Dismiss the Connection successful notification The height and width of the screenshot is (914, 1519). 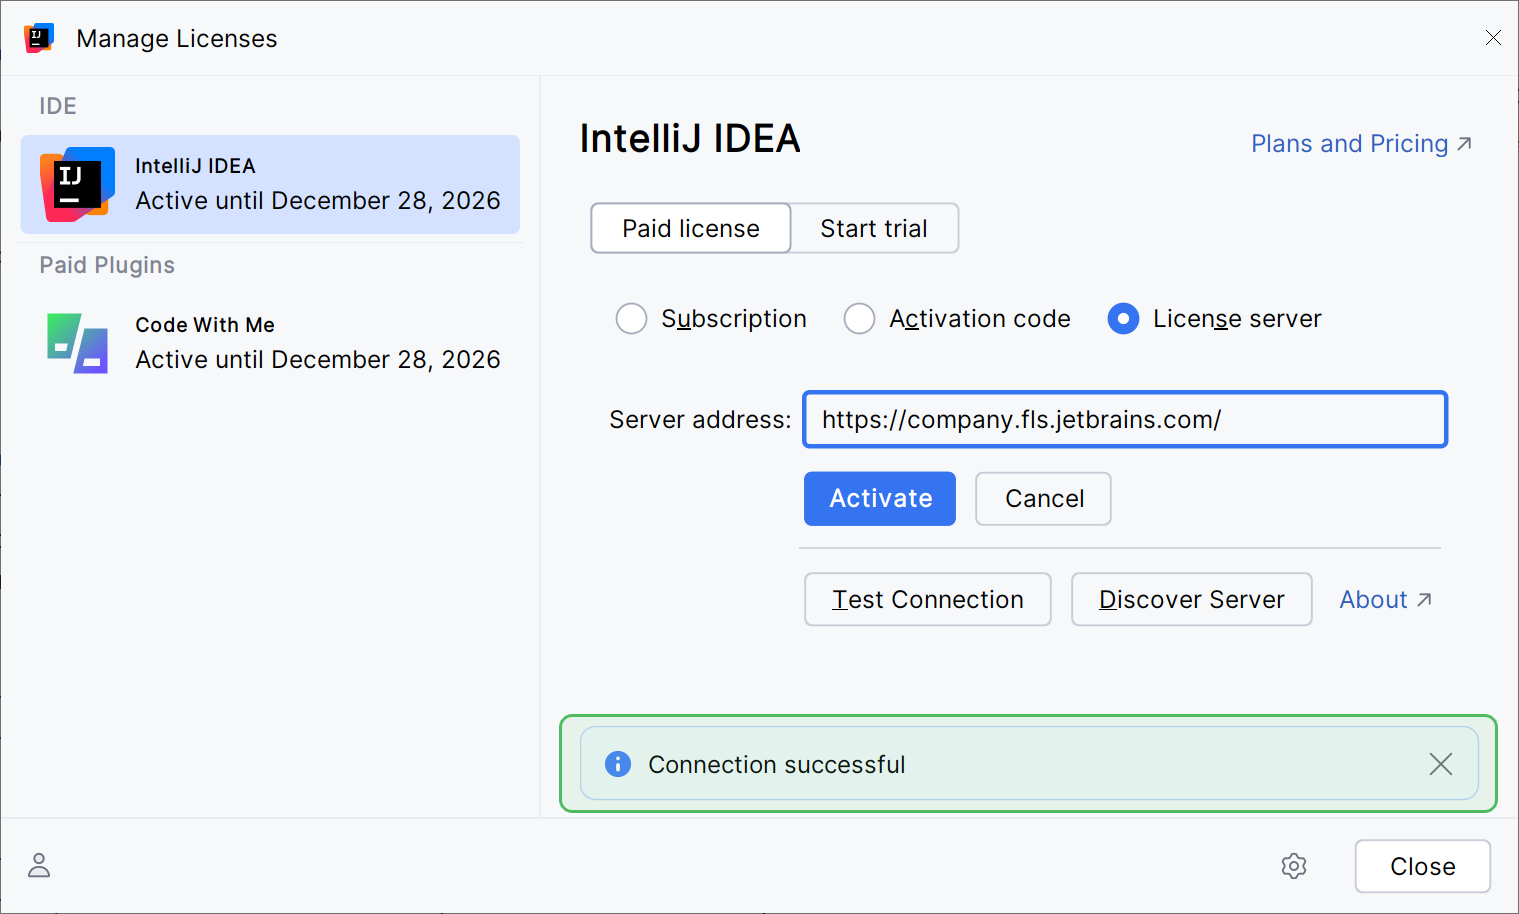click(x=1440, y=764)
